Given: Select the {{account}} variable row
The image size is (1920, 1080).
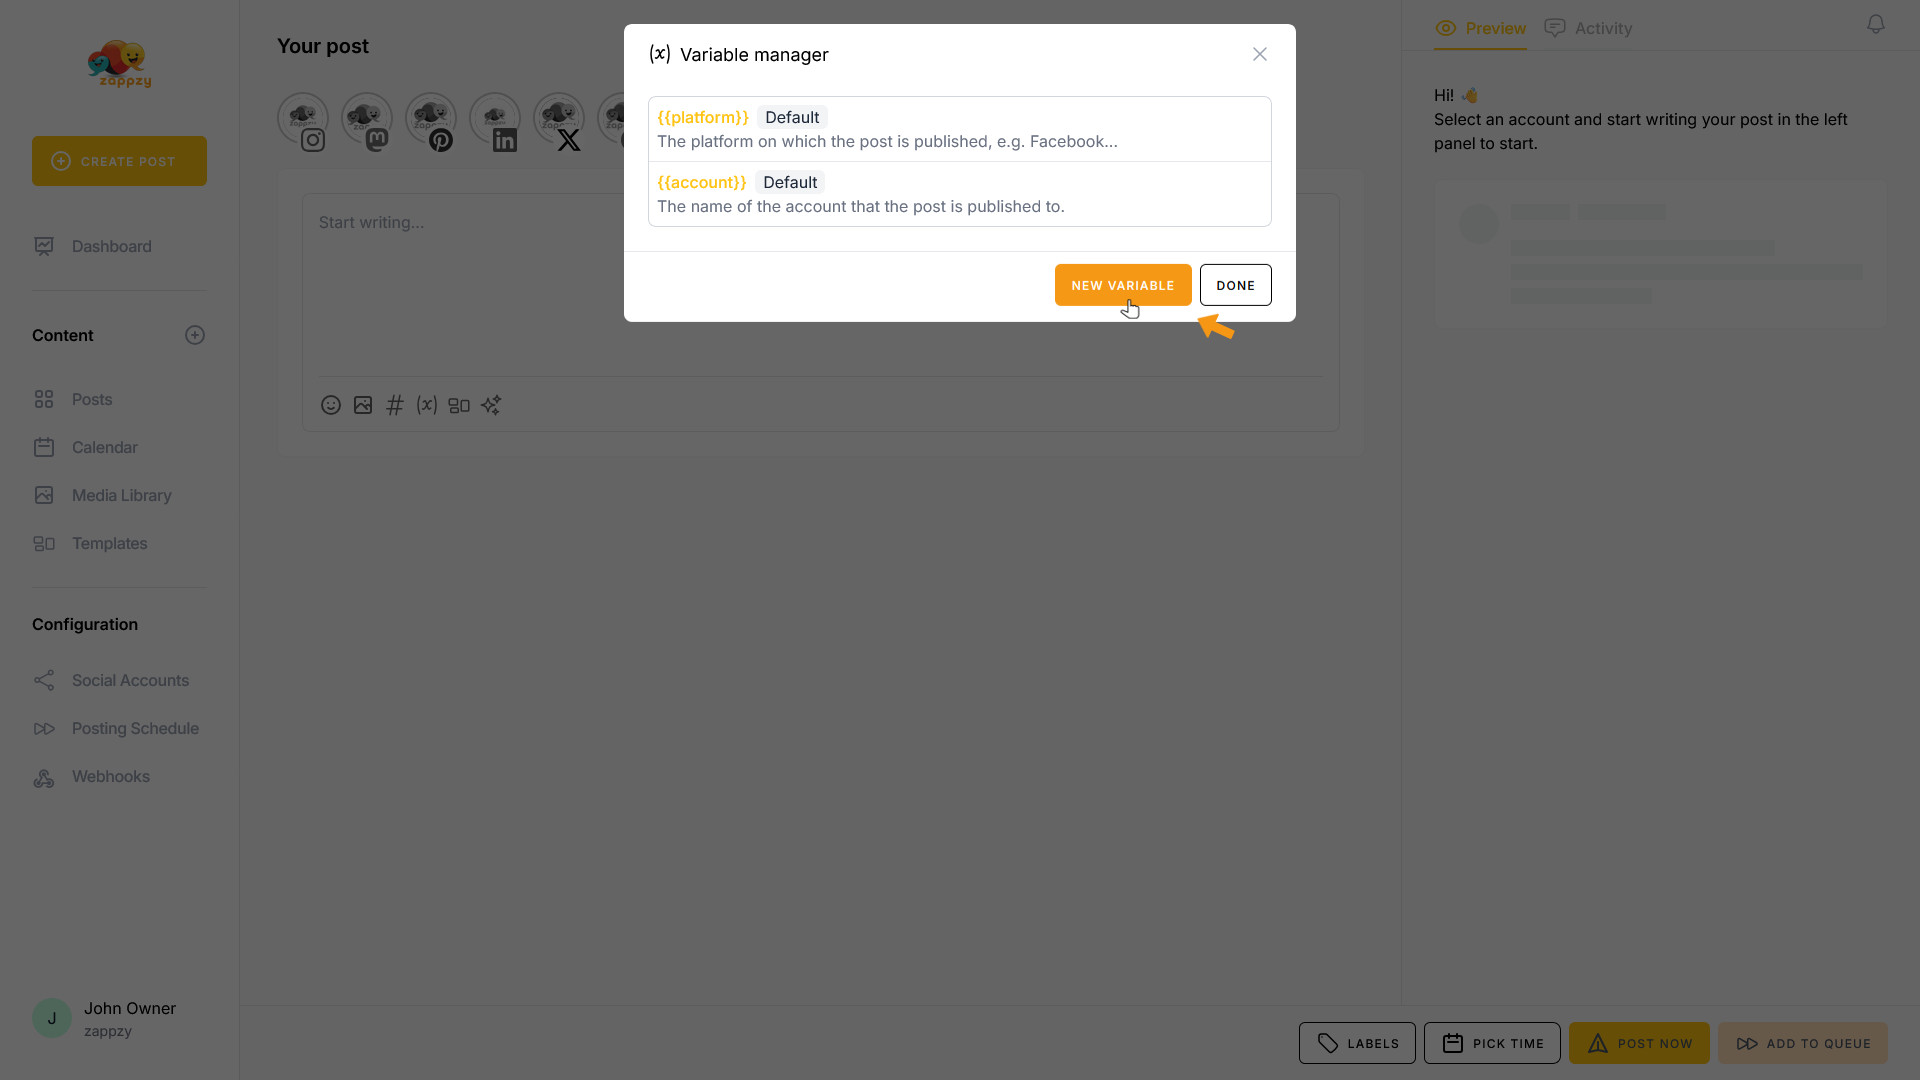Looking at the screenshot, I should click(x=959, y=194).
